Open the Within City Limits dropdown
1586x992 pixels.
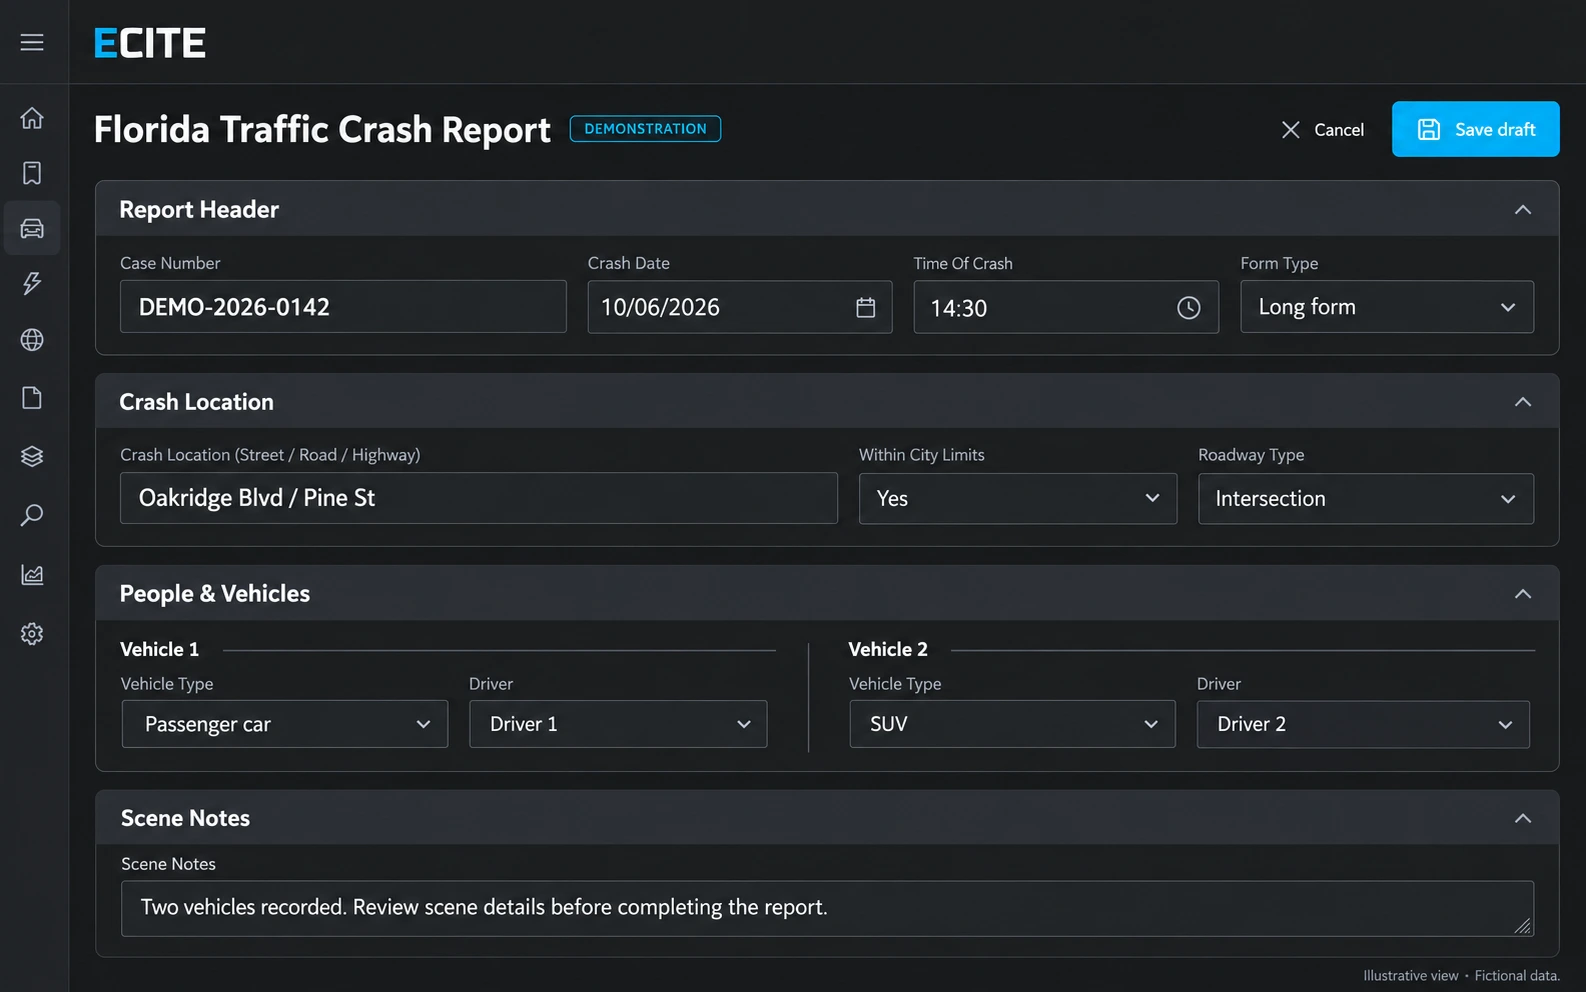click(x=1017, y=498)
